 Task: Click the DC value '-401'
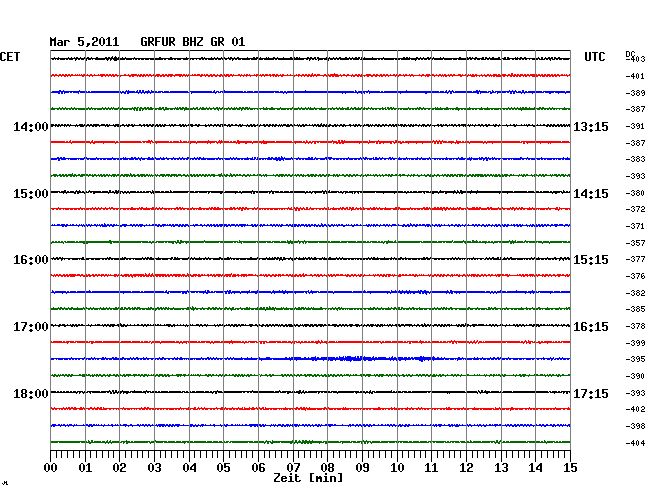coord(635,76)
